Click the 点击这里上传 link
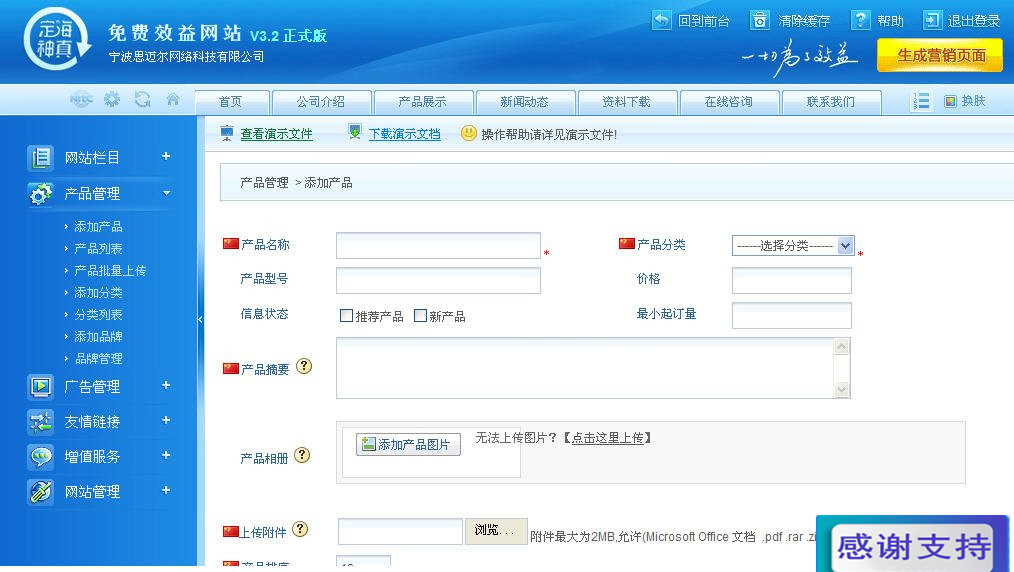Image resolution: width=1014 pixels, height=572 pixels. coord(608,438)
